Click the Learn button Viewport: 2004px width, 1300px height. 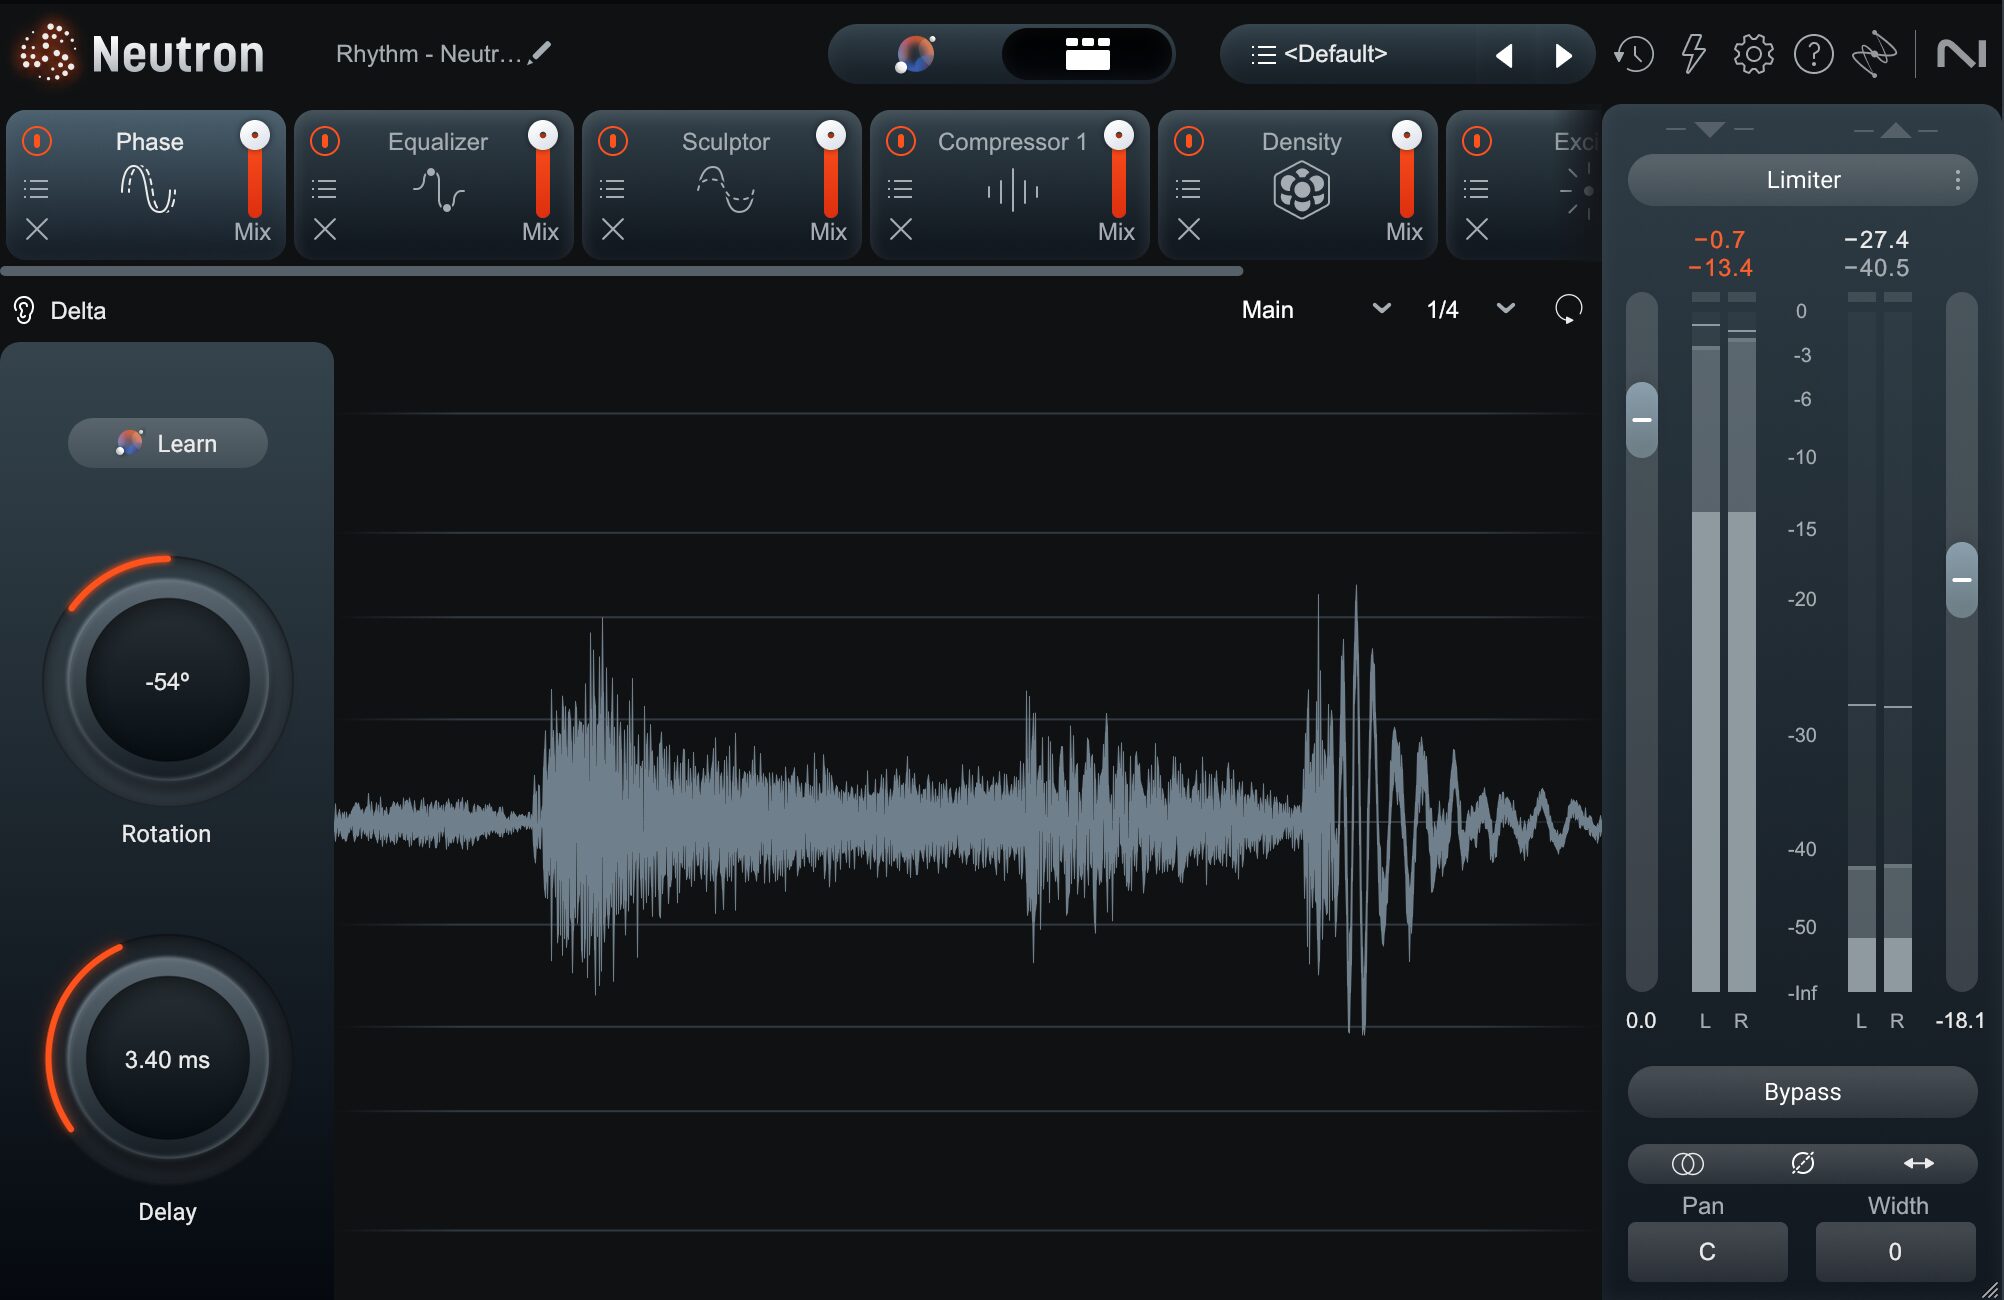[167, 443]
